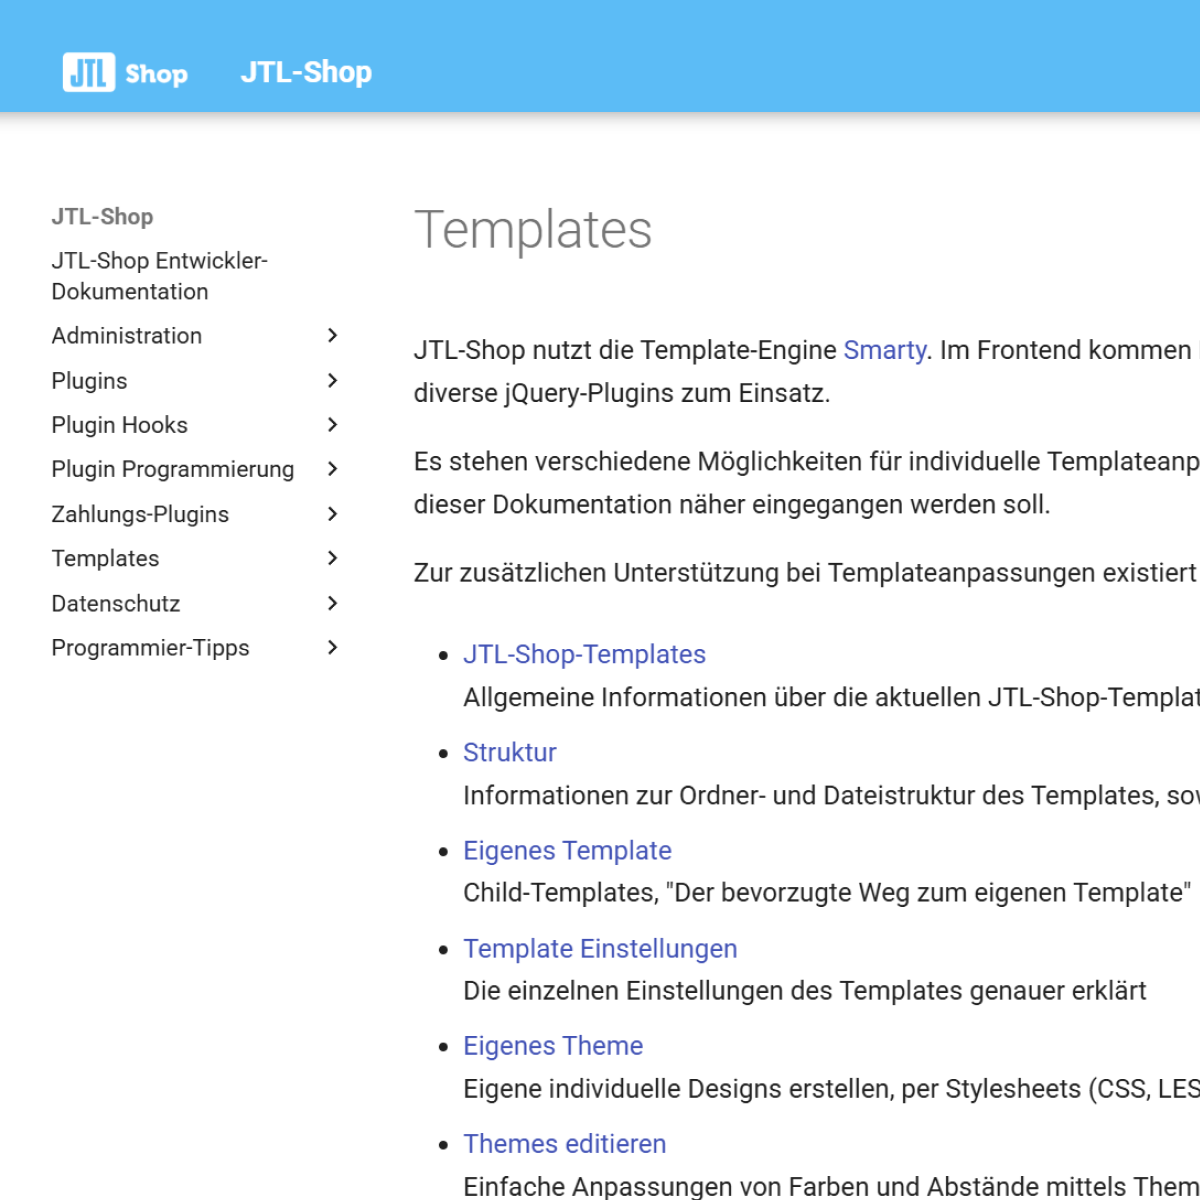
Task: Open JTL-Shop Entwickler-Dokumentation in sidebar
Action: [x=160, y=276]
